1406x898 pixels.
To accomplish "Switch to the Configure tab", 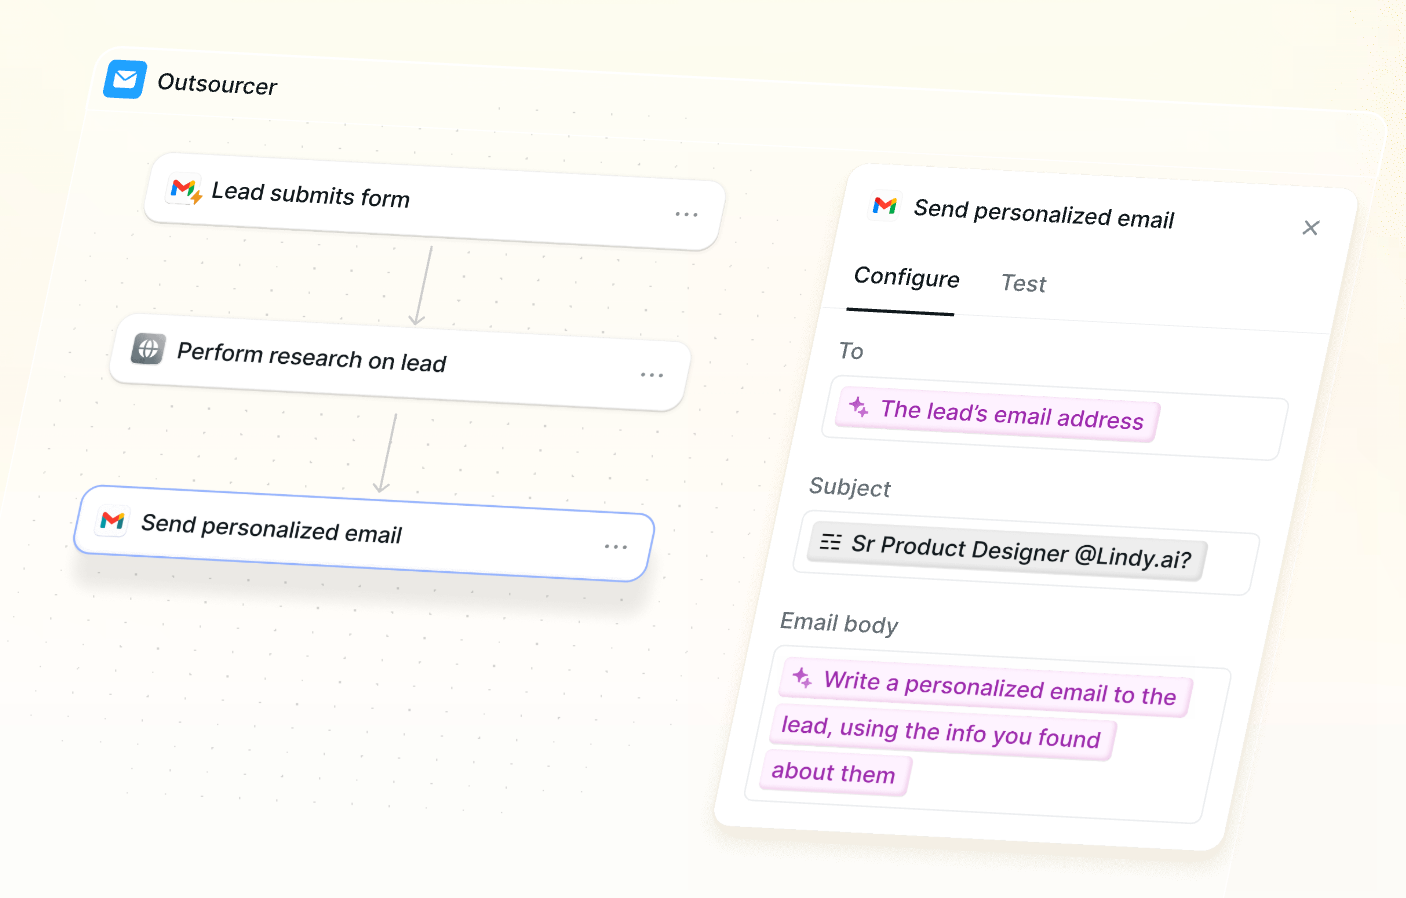I will (x=906, y=278).
